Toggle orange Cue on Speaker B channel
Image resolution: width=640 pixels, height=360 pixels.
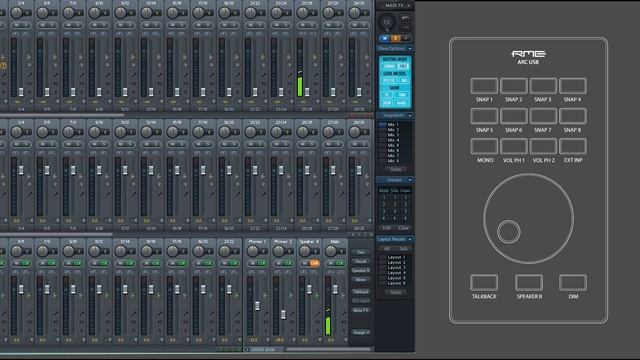pyautogui.click(x=314, y=264)
